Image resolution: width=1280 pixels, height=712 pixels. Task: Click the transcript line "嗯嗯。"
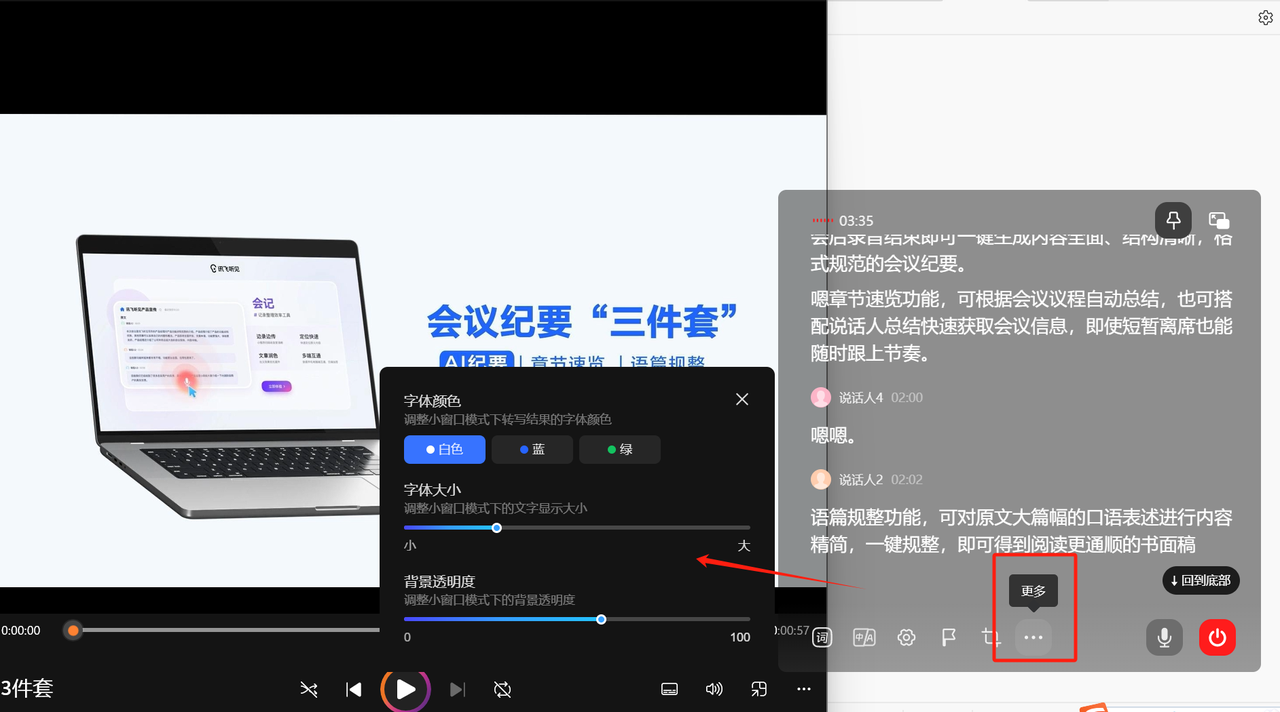point(834,437)
